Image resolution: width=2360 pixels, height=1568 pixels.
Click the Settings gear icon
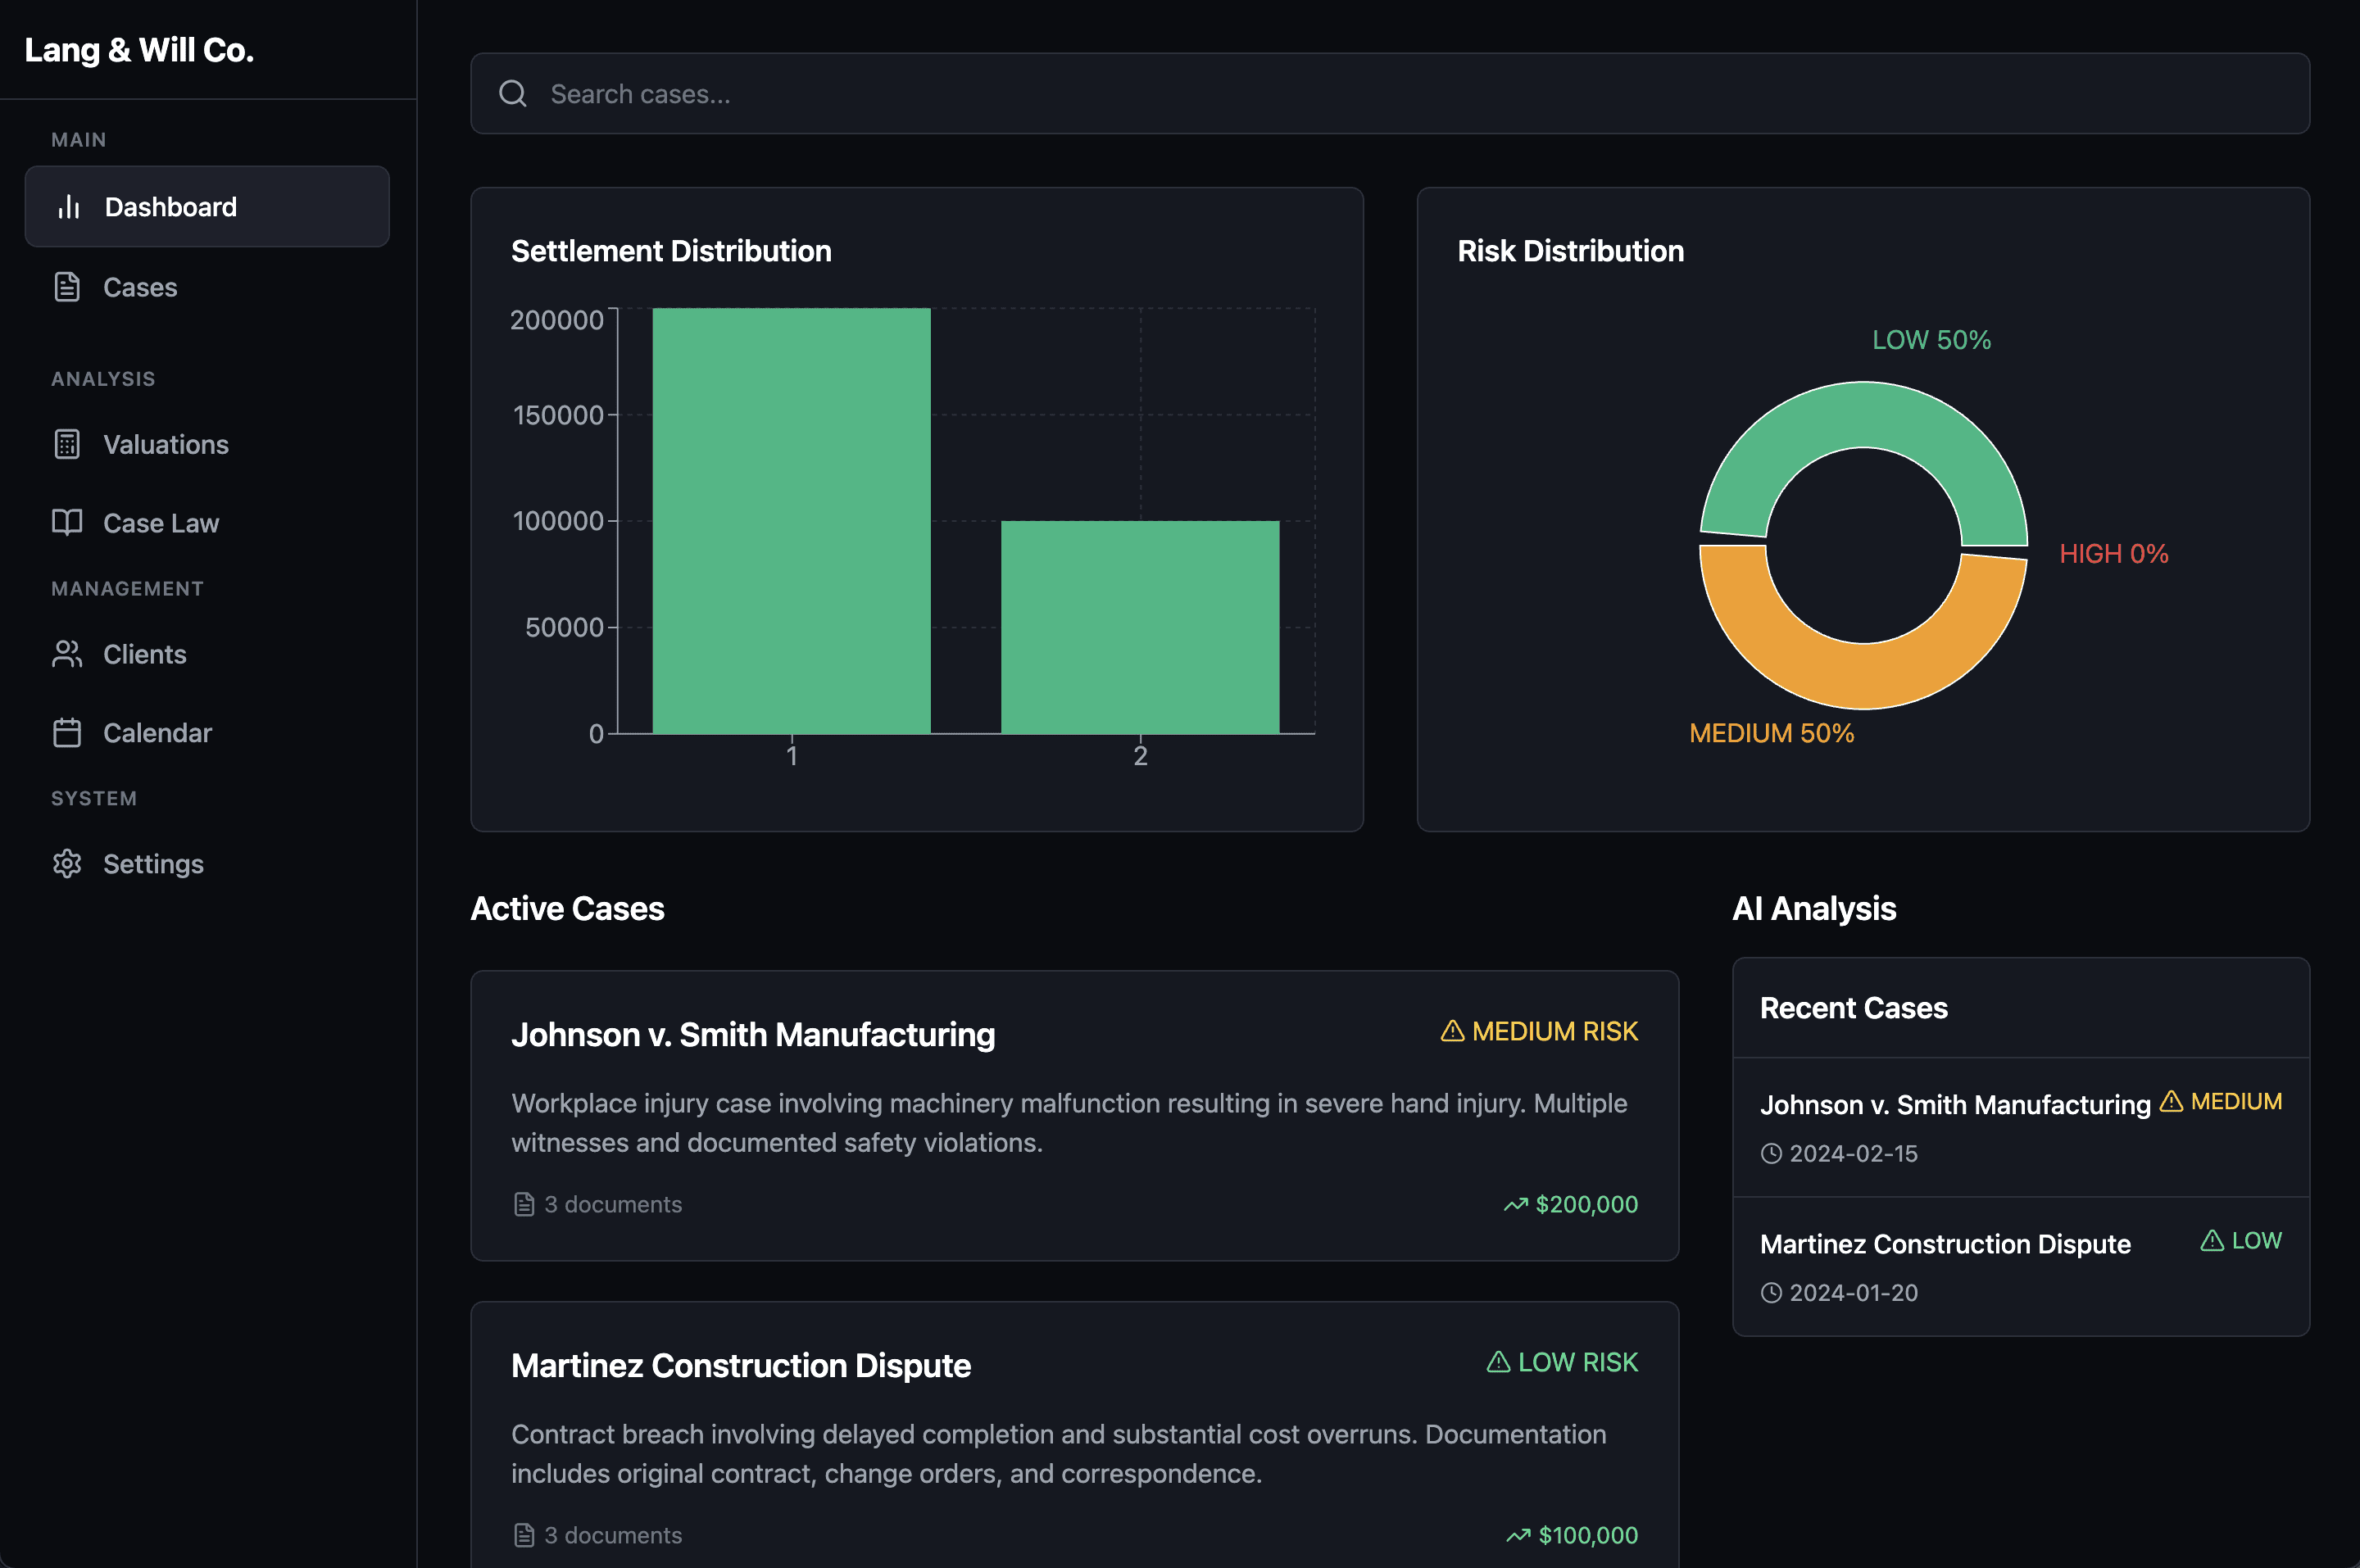tap(67, 863)
